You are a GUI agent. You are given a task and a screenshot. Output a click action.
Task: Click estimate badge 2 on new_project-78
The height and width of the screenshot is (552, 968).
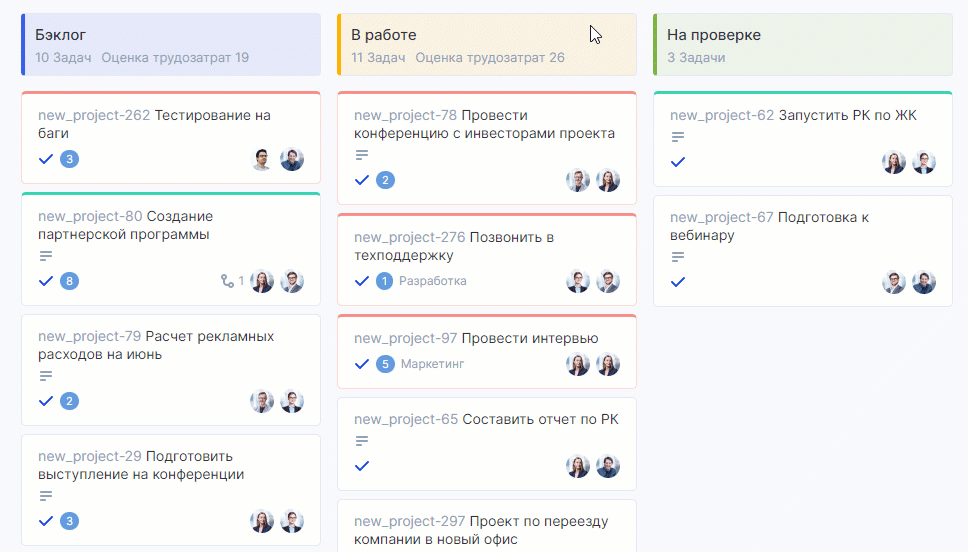pos(385,180)
